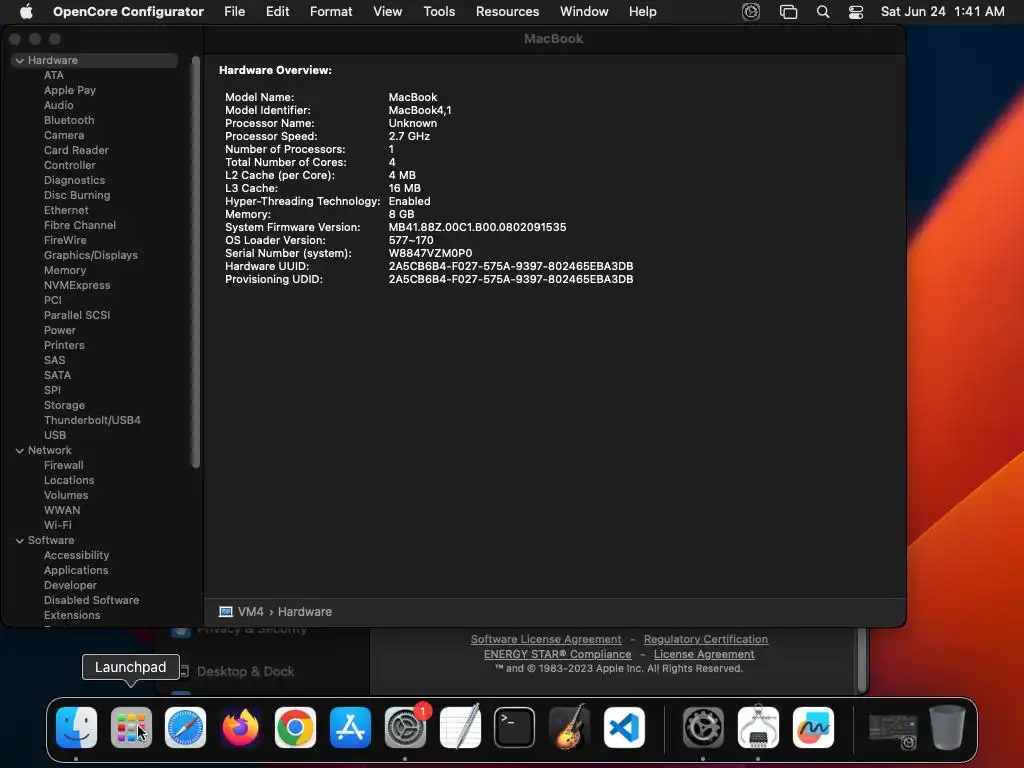Screen dimensions: 1024x768
Task: Launch Firefox from the Dock
Action: pos(240,727)
